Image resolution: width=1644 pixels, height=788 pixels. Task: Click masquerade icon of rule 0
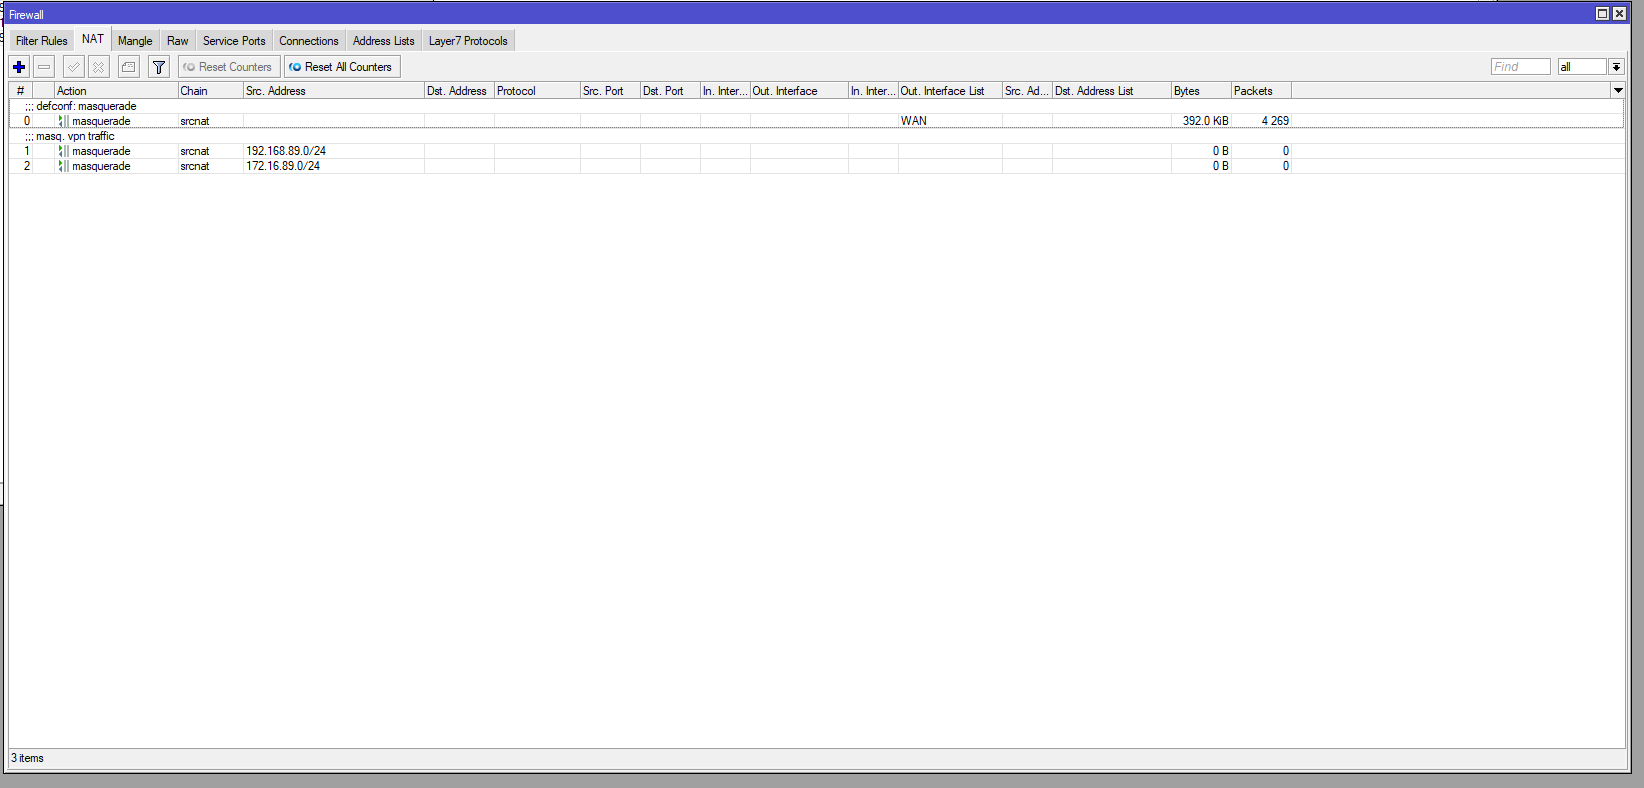point(64,121)
